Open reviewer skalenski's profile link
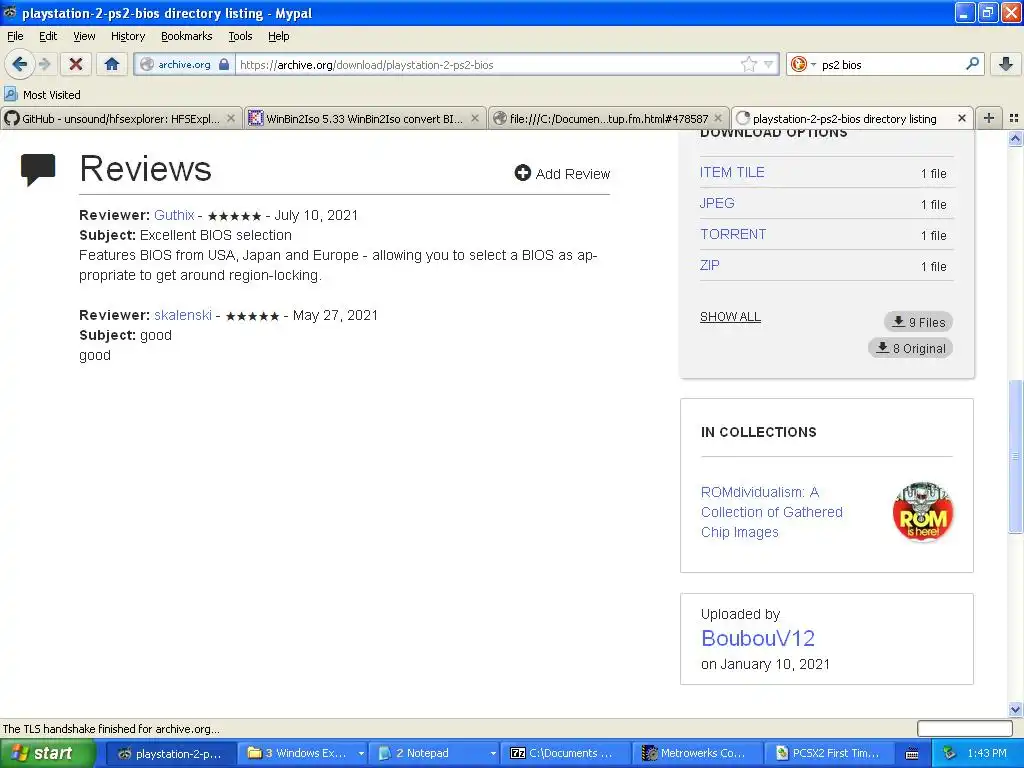Viewport: 1024px width, 768px height. 183,315
